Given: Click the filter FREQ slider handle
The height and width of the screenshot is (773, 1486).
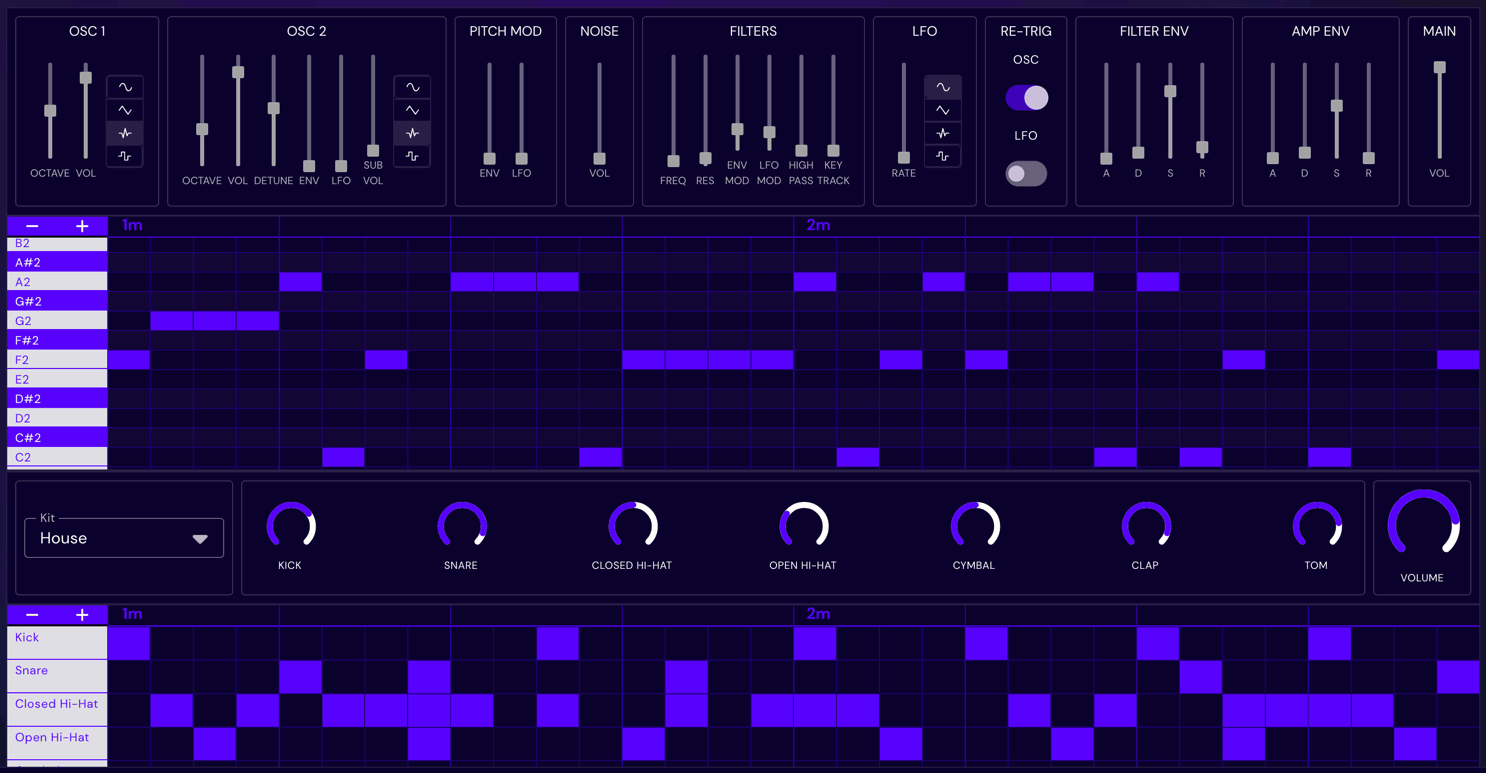Looking at the screenshot, I should point(673,161).
